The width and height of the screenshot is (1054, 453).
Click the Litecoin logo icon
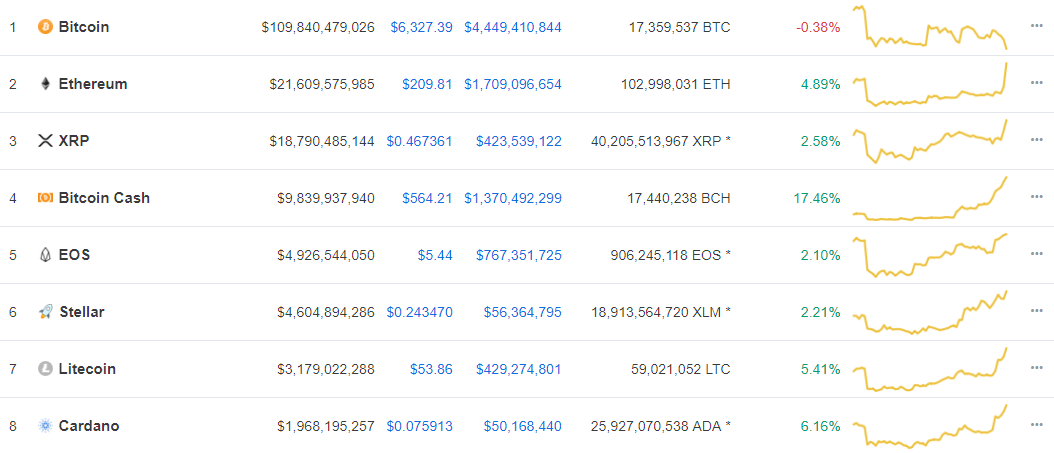coord(45,369)
